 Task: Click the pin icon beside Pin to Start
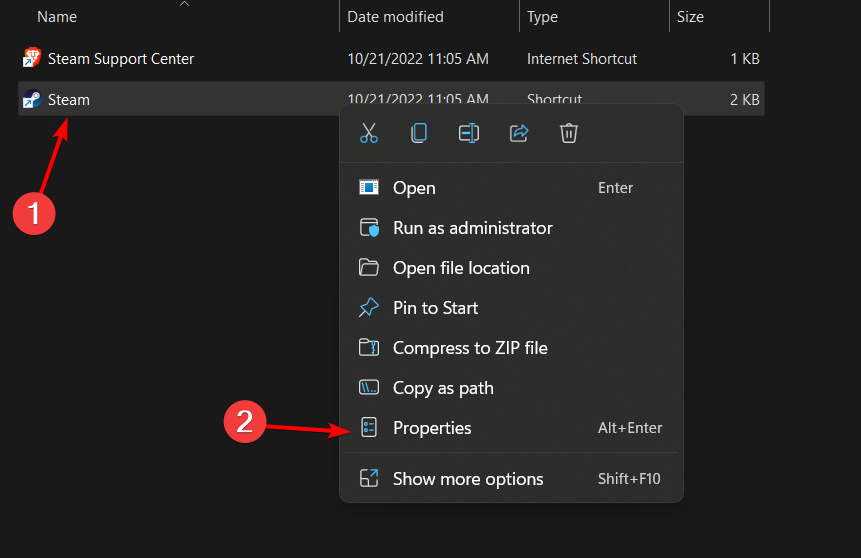368,308
